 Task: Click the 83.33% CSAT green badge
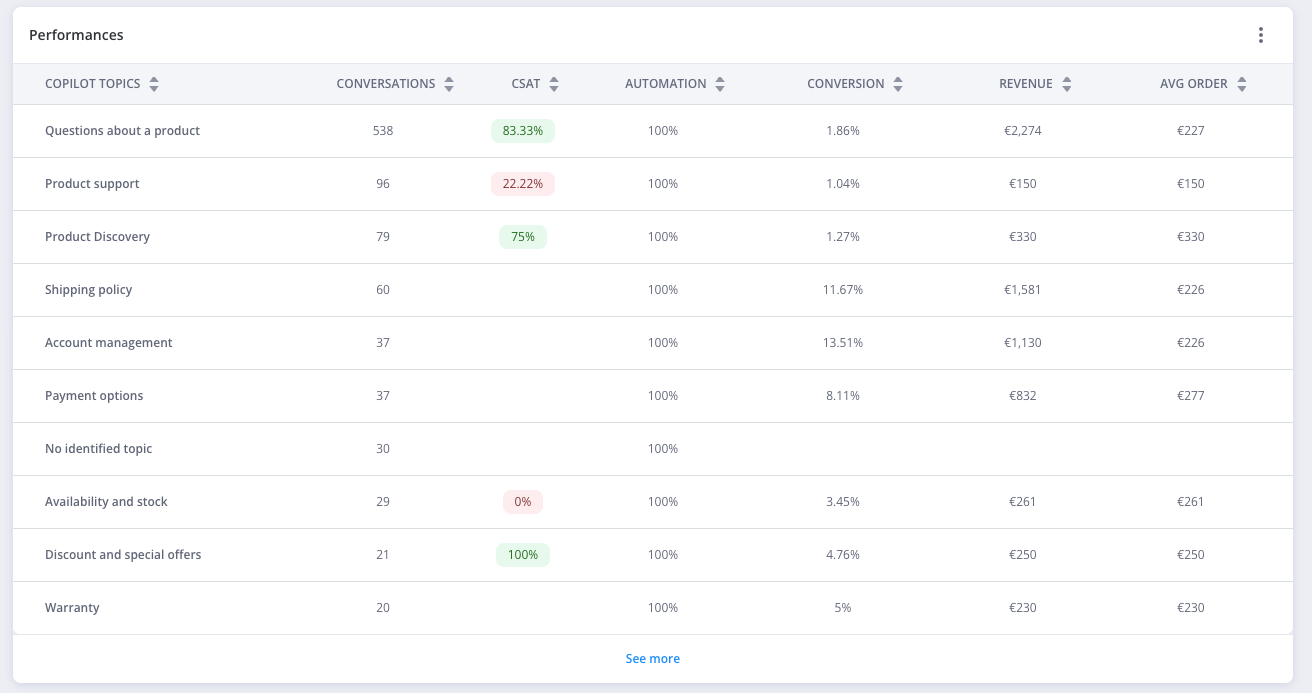[523, 131]
